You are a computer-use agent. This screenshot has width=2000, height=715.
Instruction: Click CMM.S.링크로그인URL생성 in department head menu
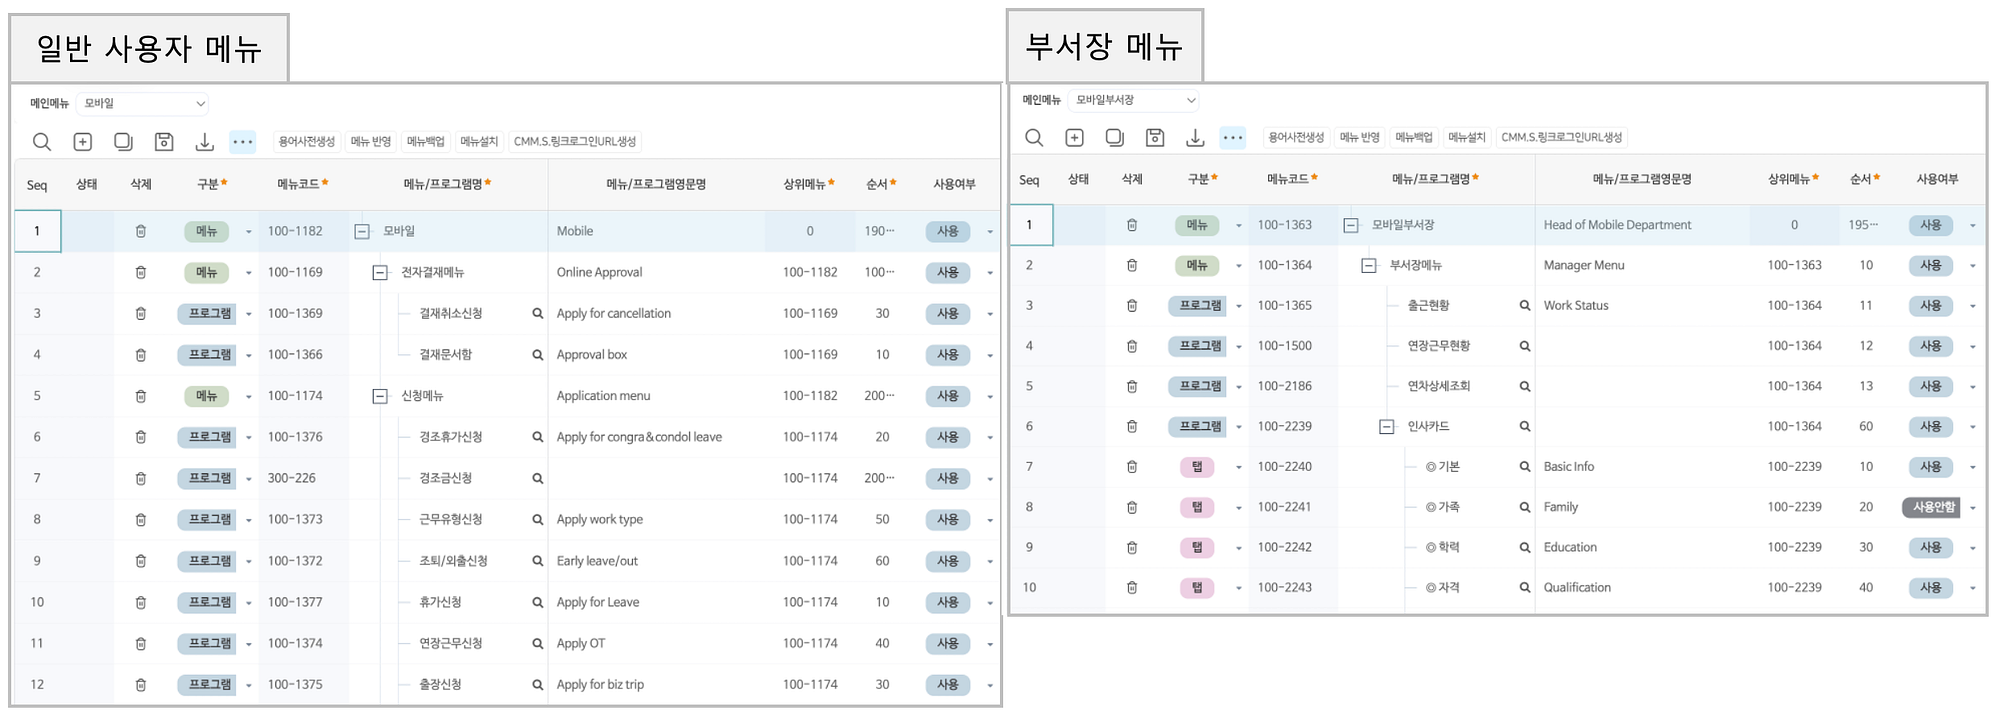click(1562, 137)
